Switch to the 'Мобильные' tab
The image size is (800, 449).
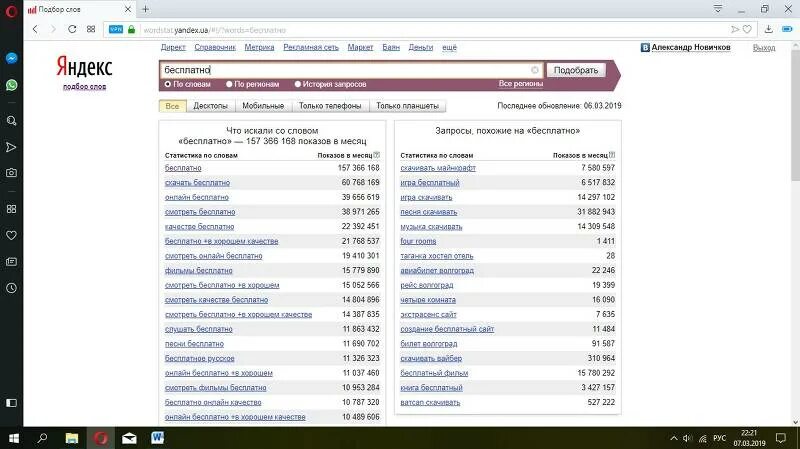[263, 106]
